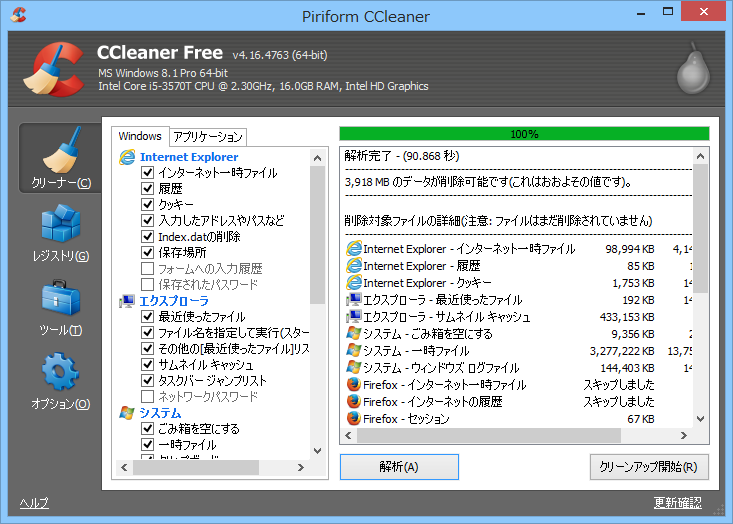Click right arrow of results horizontal scrollbar
733x524 pixels.
[x=683, y=436]
